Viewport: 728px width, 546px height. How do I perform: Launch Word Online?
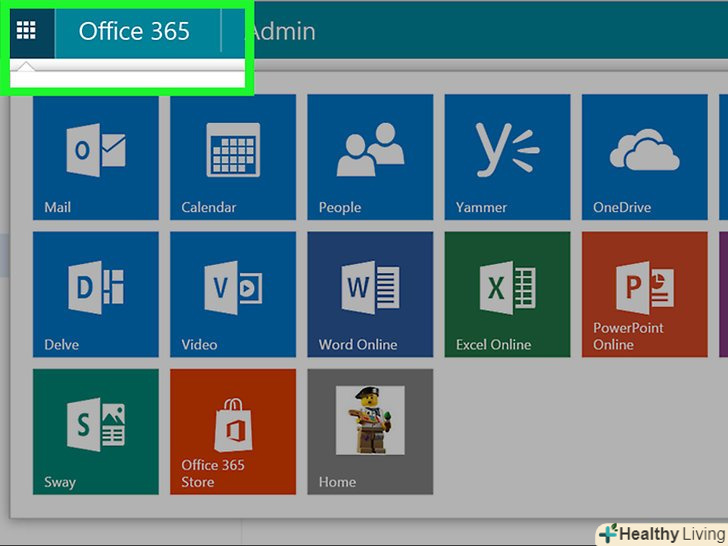point(370,294)
